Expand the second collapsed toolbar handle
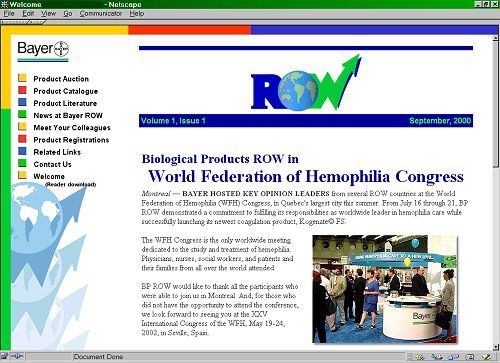The height and width of the screenshot is (363, 500). [x=37, y=22]
